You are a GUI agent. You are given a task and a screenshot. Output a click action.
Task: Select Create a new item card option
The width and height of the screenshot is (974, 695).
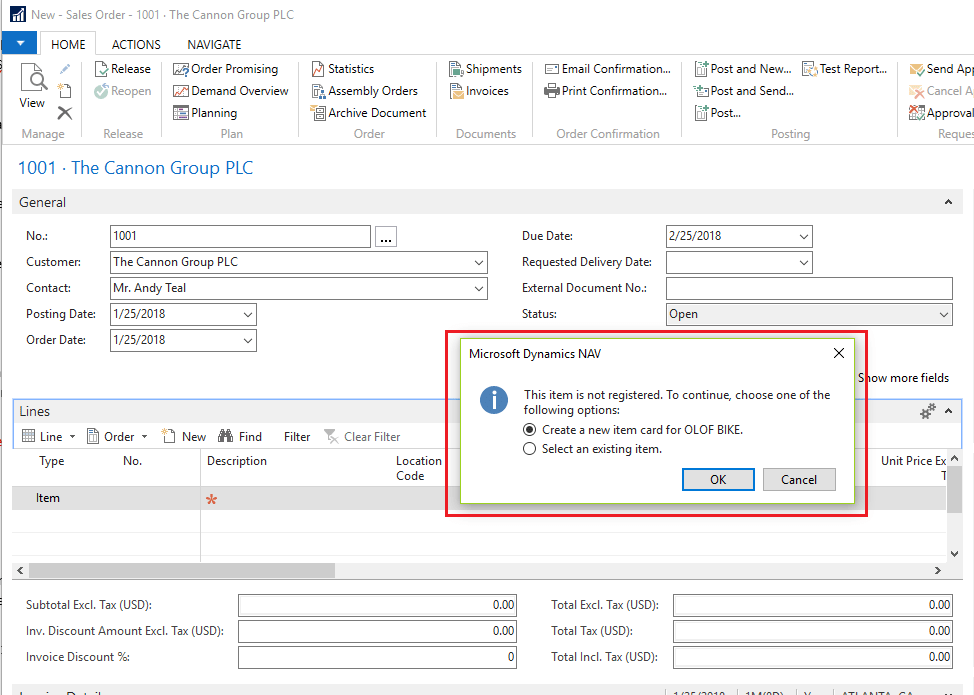pos(634,430)
